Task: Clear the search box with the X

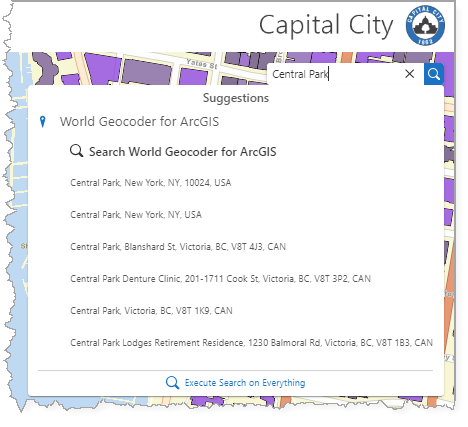Action: click(409, 74)
